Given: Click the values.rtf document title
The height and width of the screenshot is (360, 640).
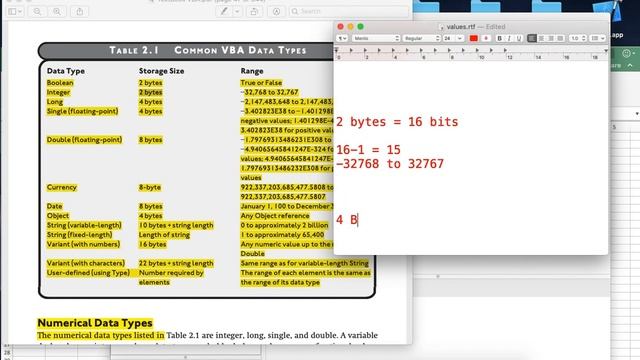Looking at the screenshot, I should [461, 27].
